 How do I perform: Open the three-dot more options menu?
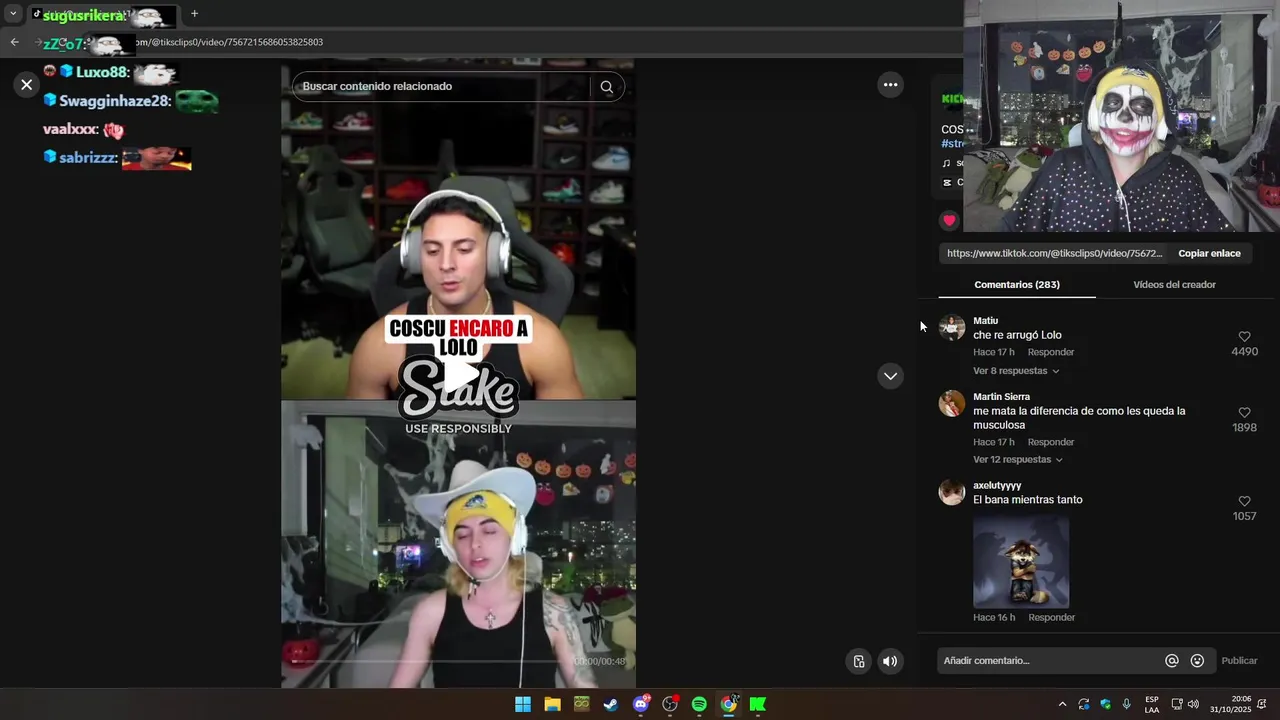[x=890, y=85]
